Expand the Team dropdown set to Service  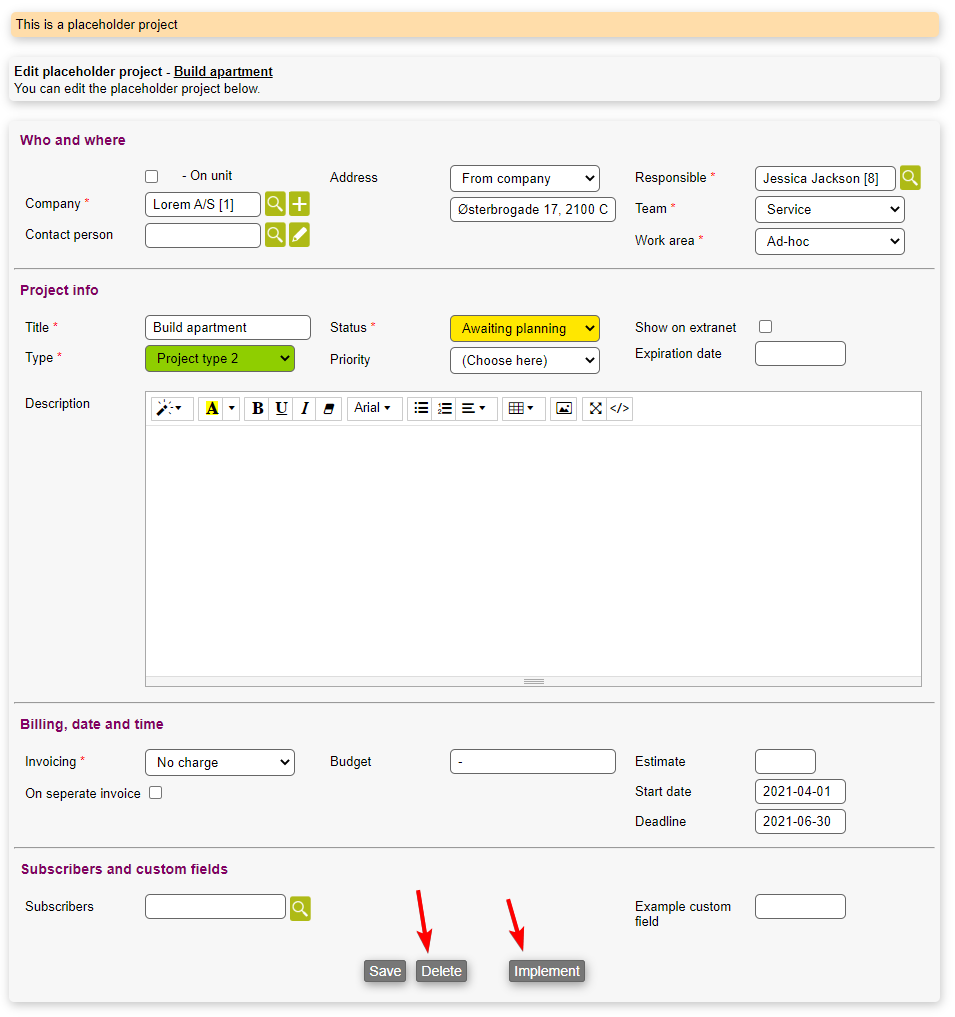829,210
